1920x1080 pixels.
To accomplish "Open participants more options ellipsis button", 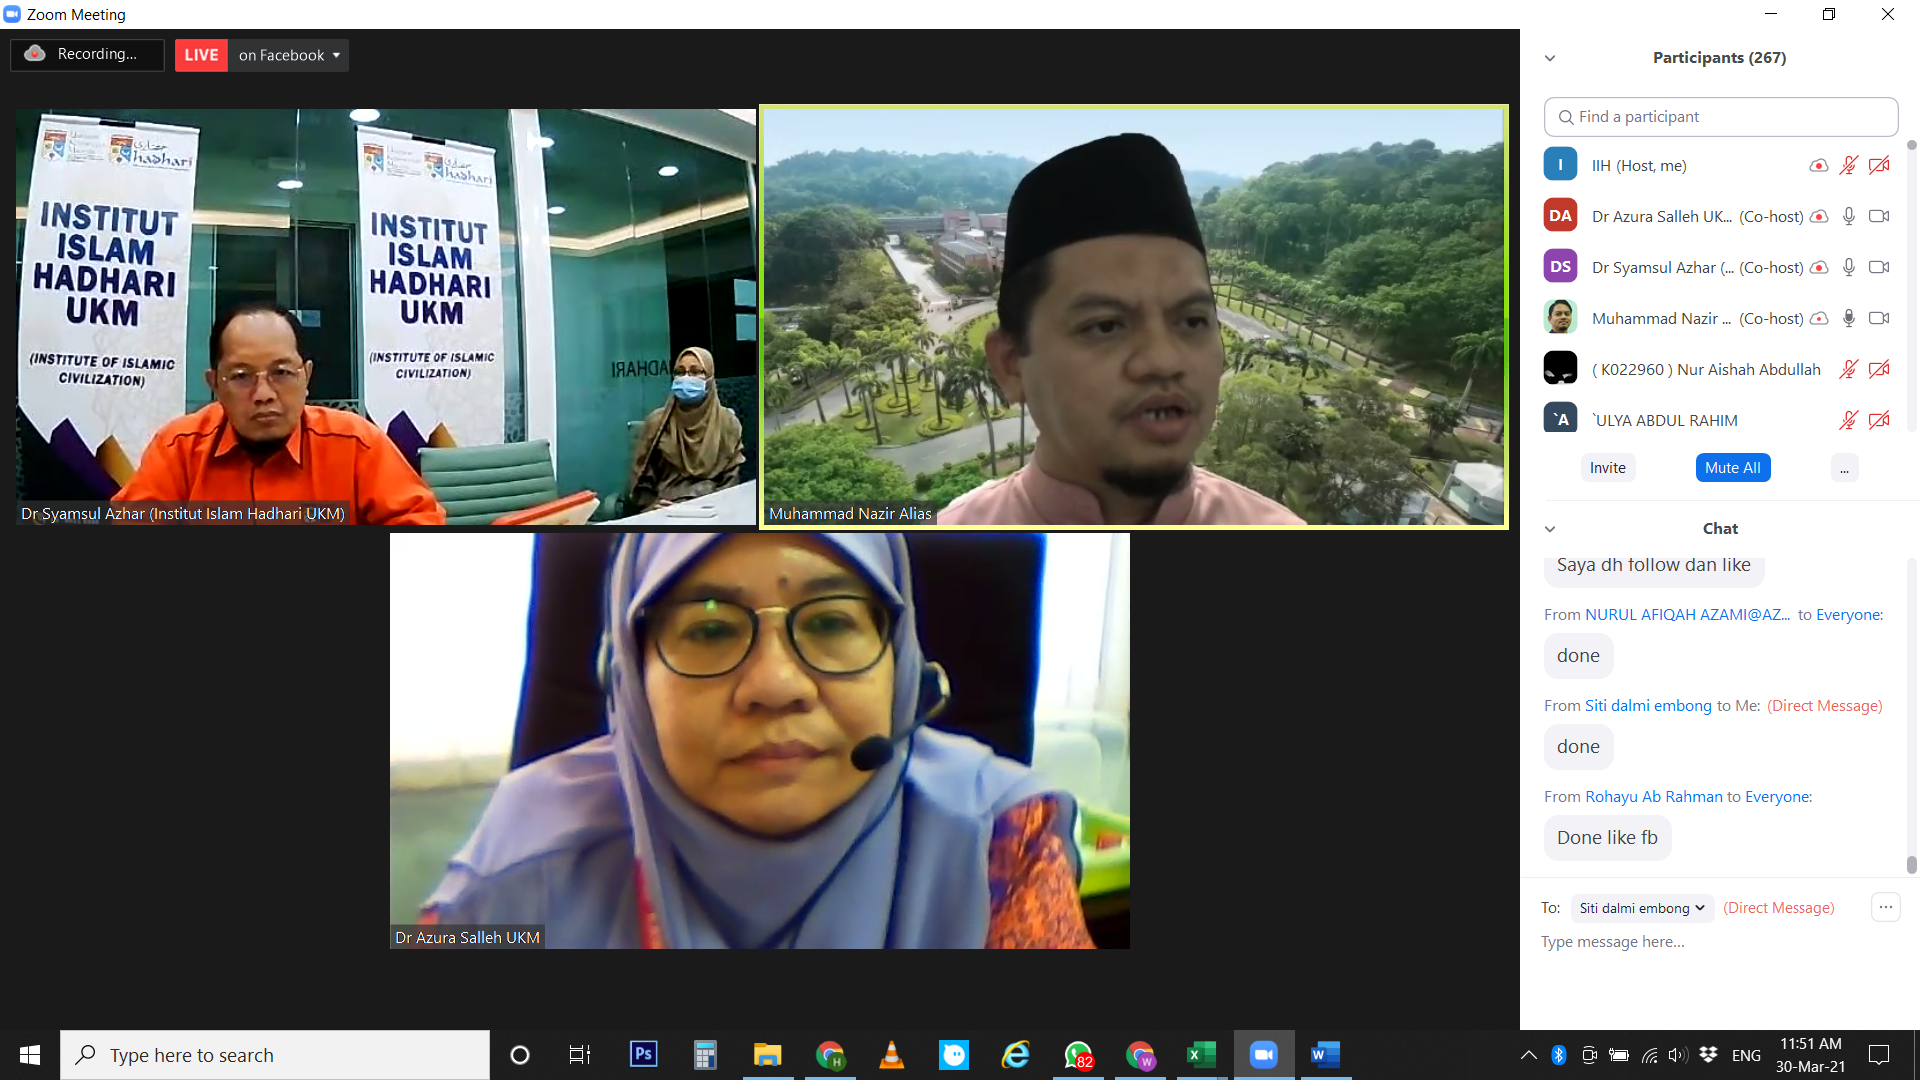I will click(x=1844, y=468).
